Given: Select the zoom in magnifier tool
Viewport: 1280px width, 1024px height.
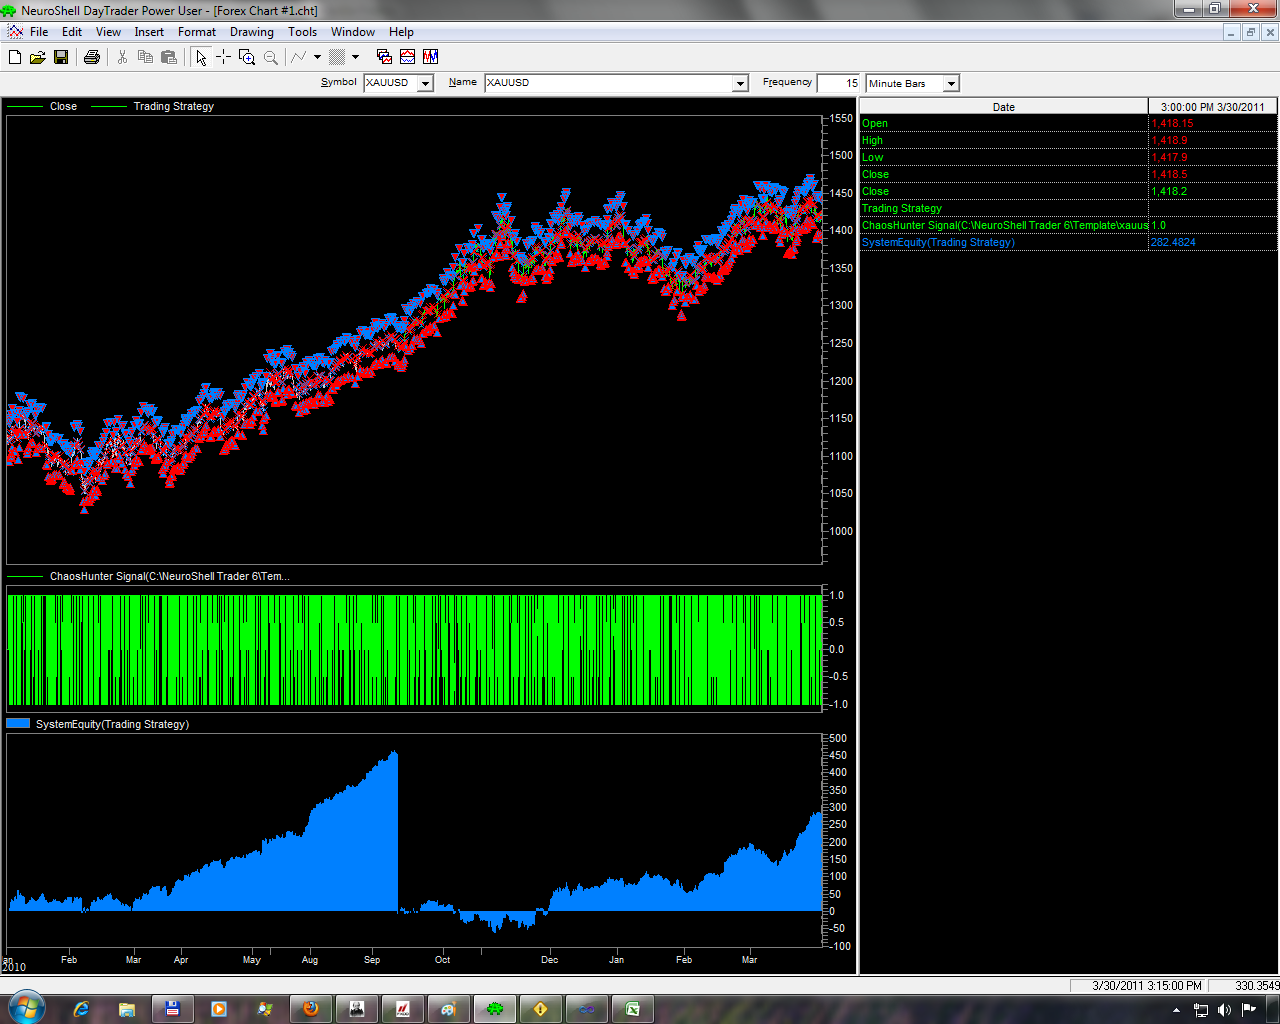Looking at the screenshot, I should [247, 57].
